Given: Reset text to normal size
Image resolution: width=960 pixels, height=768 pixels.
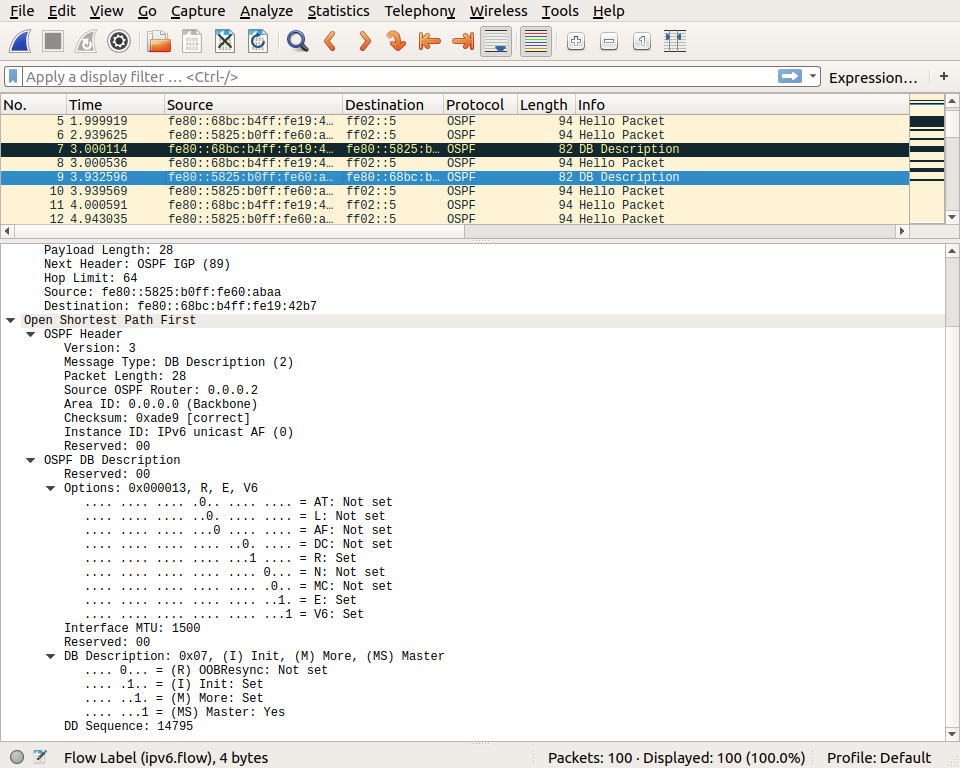Looking at the screenshot, I should click(x=642, y=42).
